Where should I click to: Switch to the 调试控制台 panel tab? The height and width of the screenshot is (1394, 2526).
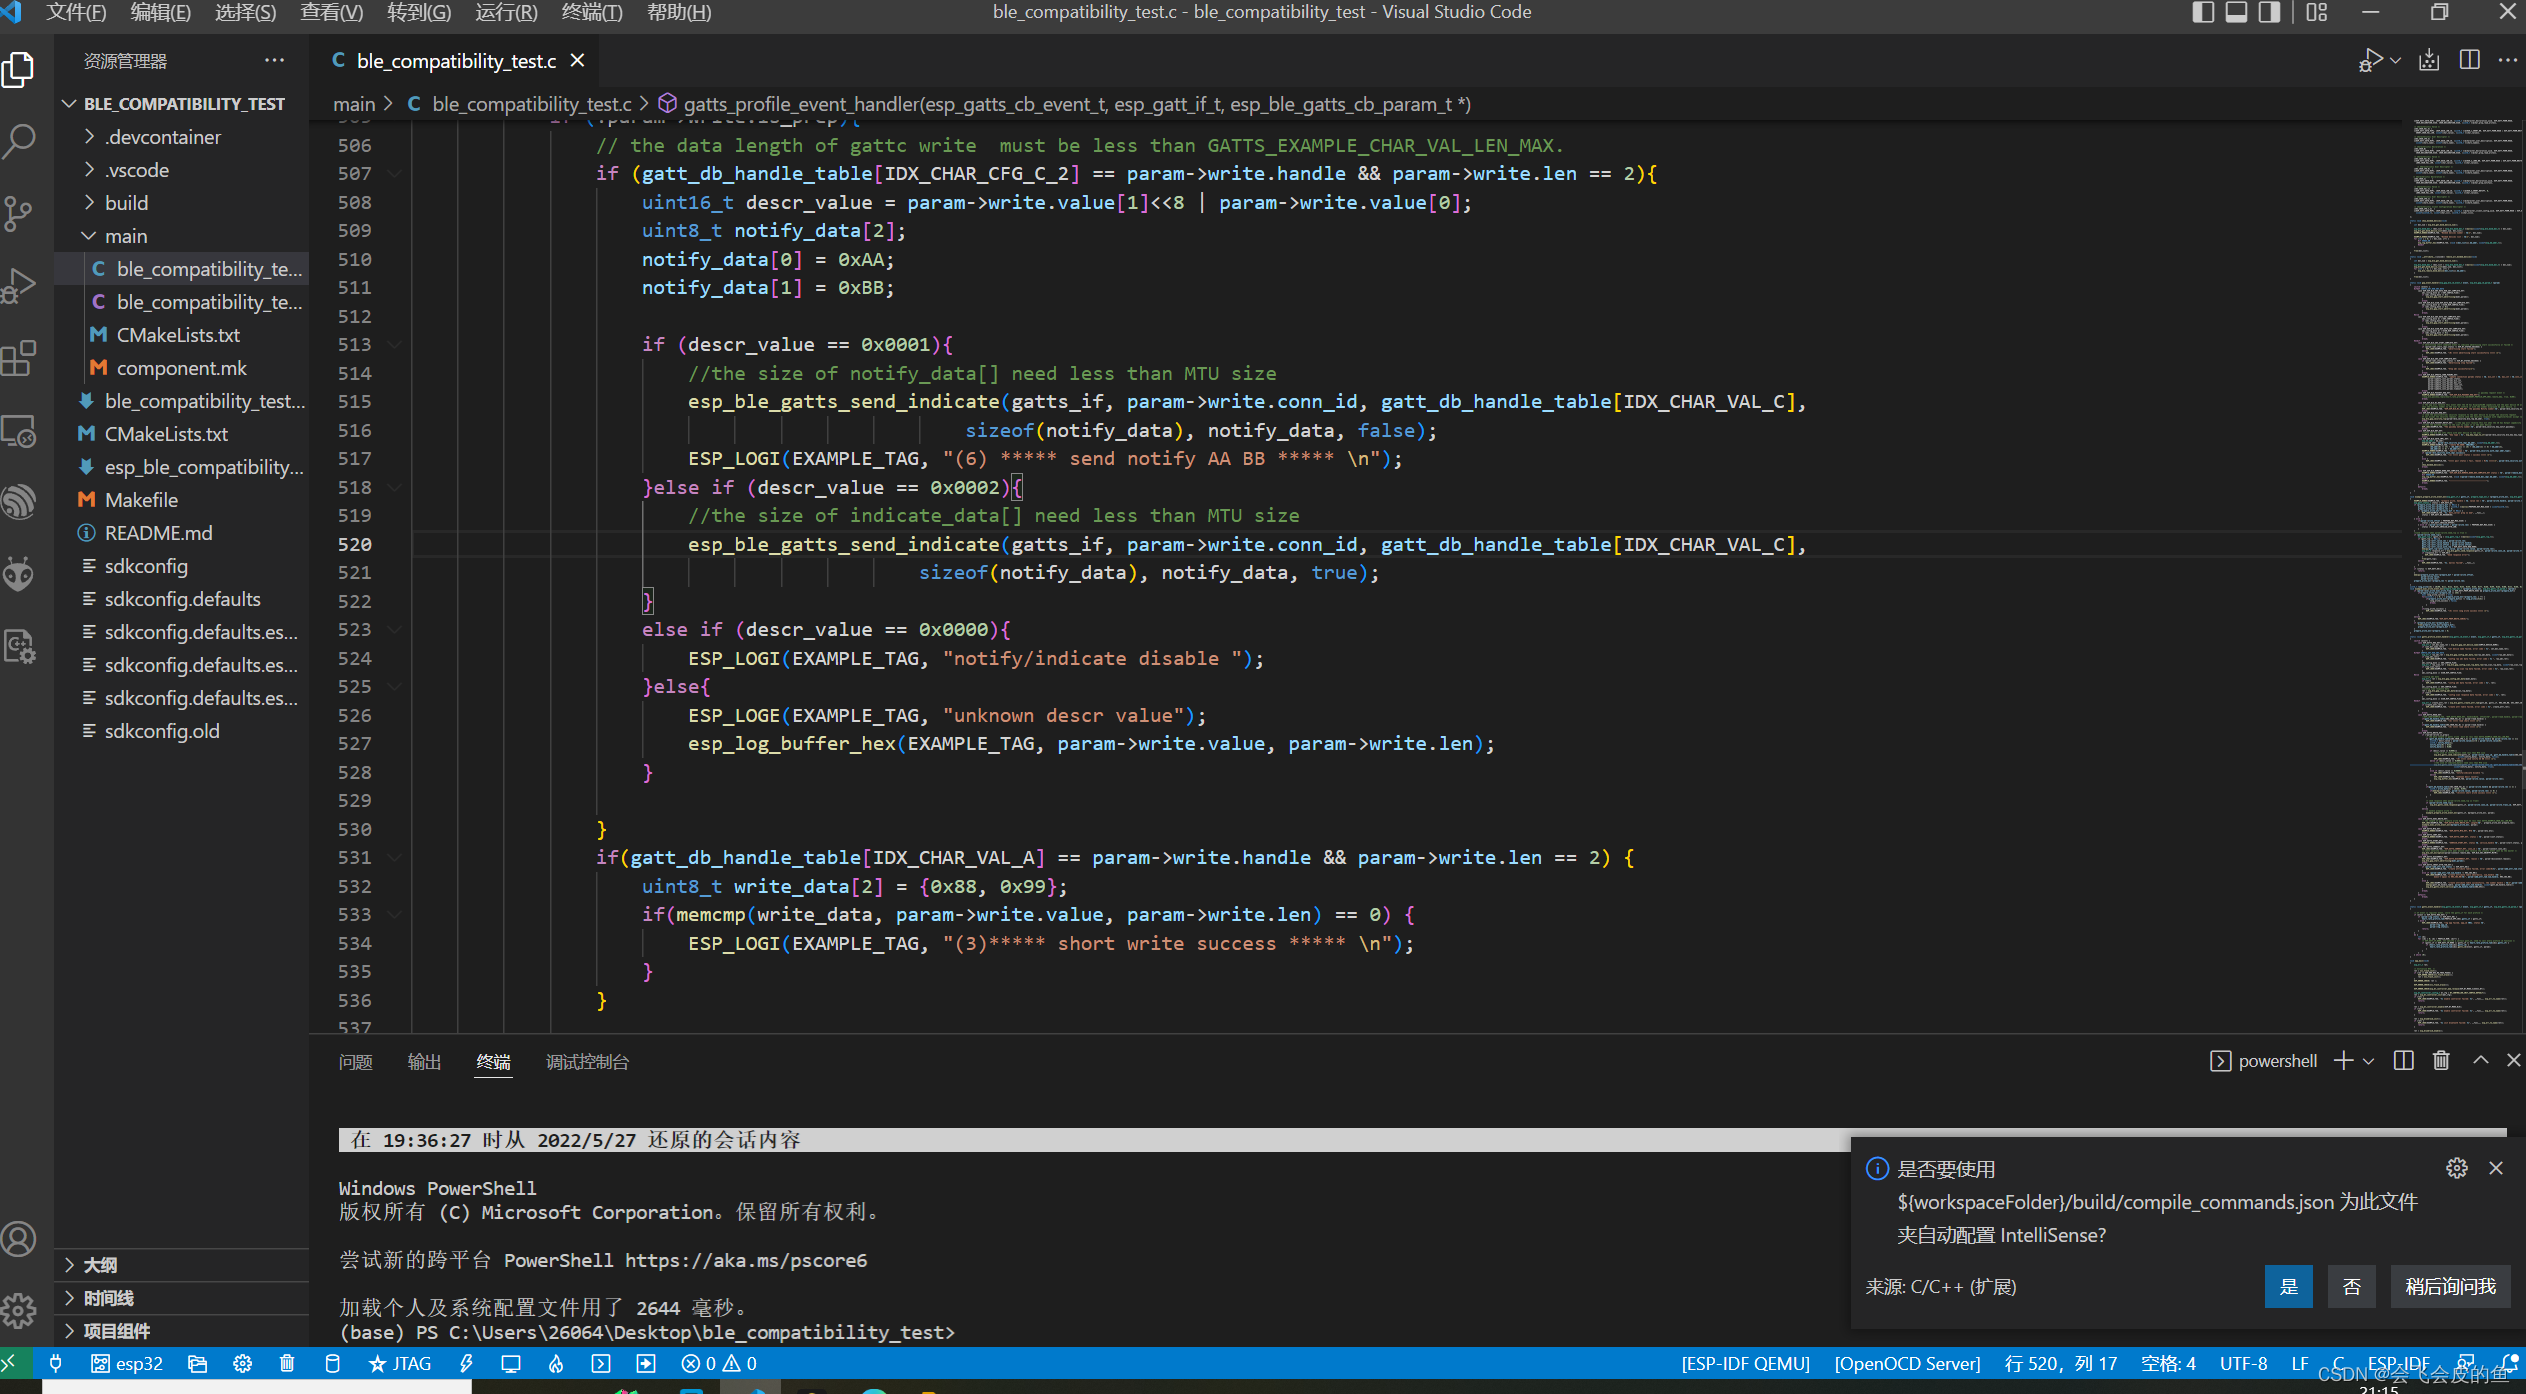(x=588, y=1062)
